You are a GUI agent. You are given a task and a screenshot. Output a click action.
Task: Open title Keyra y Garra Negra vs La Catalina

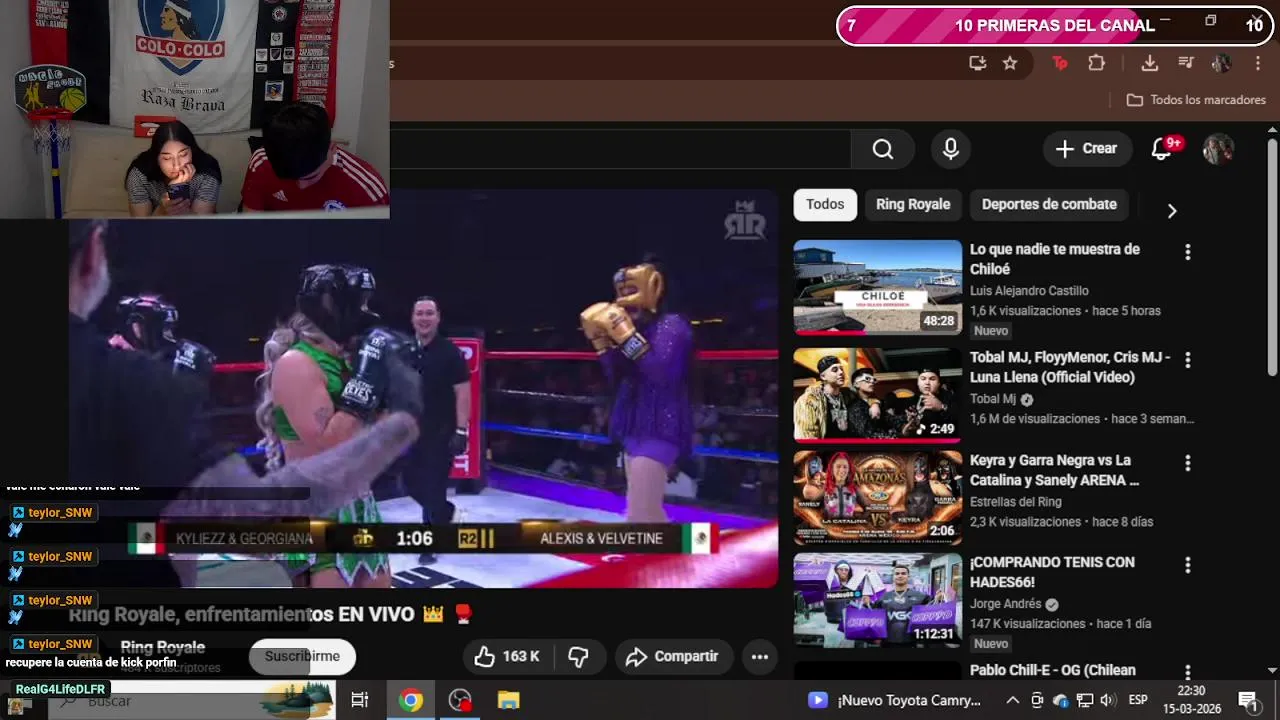point(1055,470)
